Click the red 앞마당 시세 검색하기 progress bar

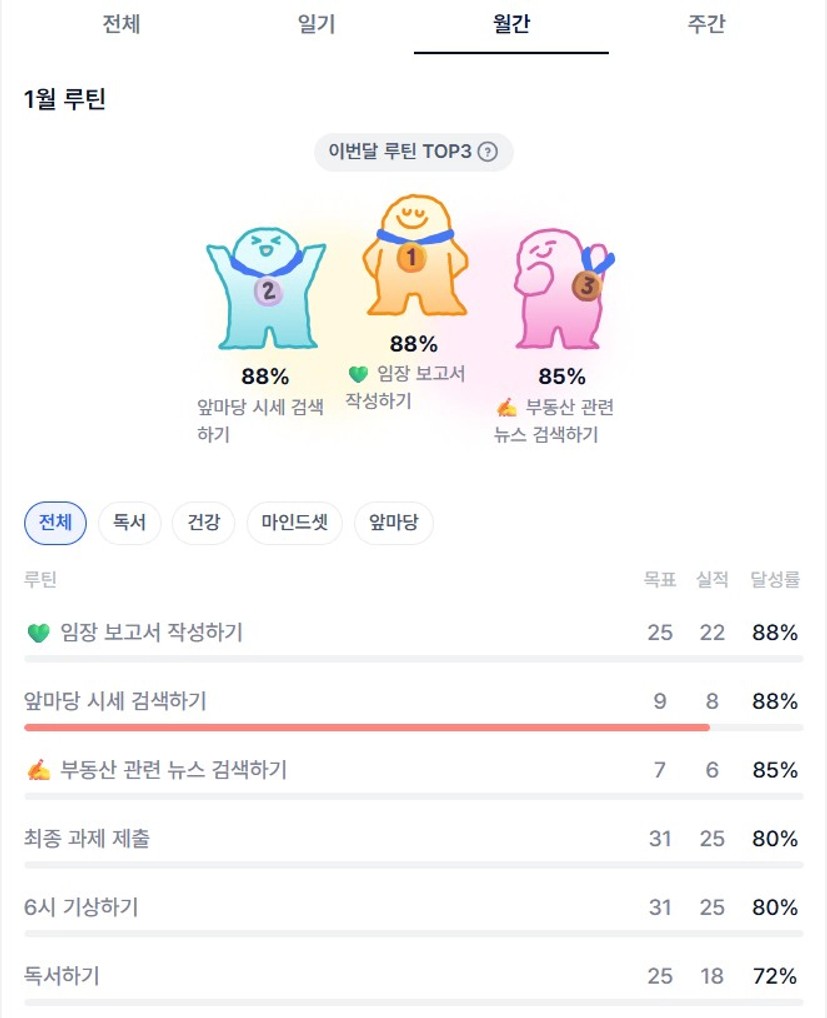(366, 727)
